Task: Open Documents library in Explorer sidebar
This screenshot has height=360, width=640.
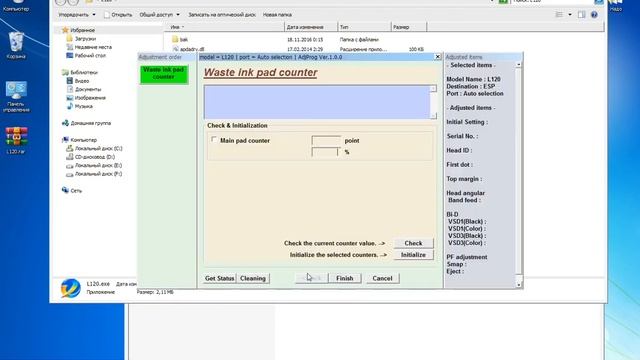Action: (87, 89)
